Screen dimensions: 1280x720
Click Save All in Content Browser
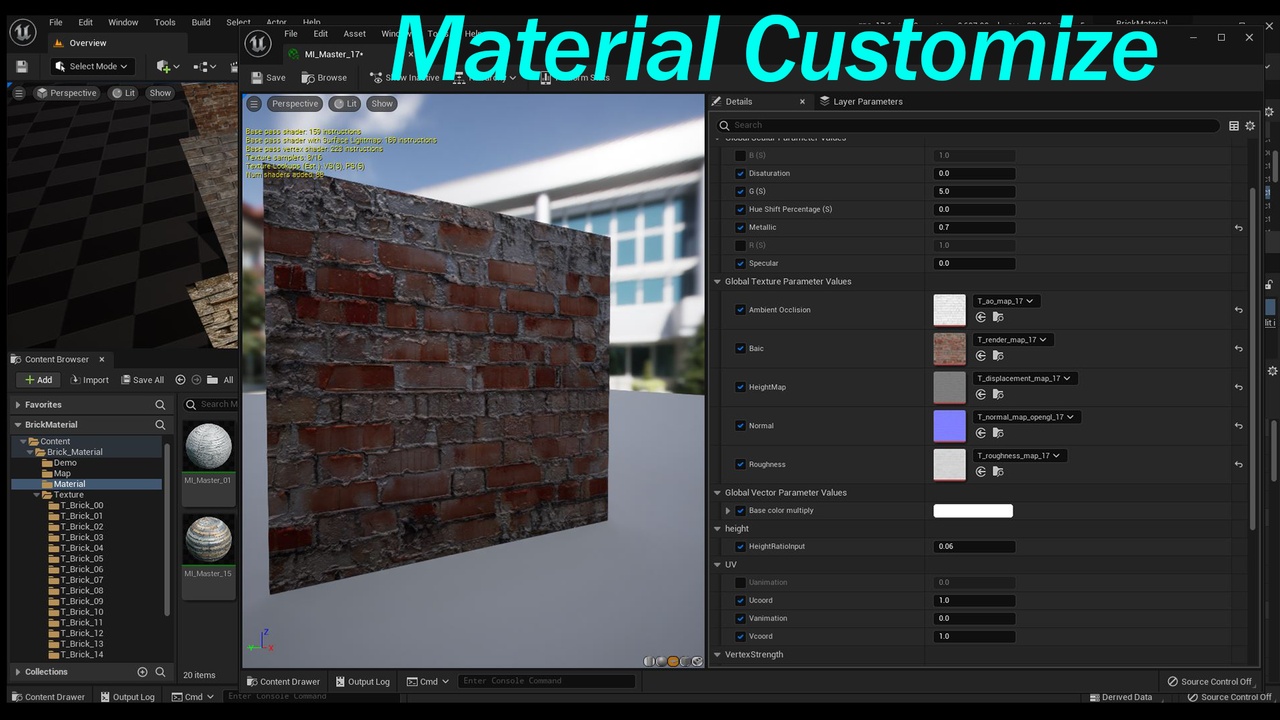[x=142, y=380]
